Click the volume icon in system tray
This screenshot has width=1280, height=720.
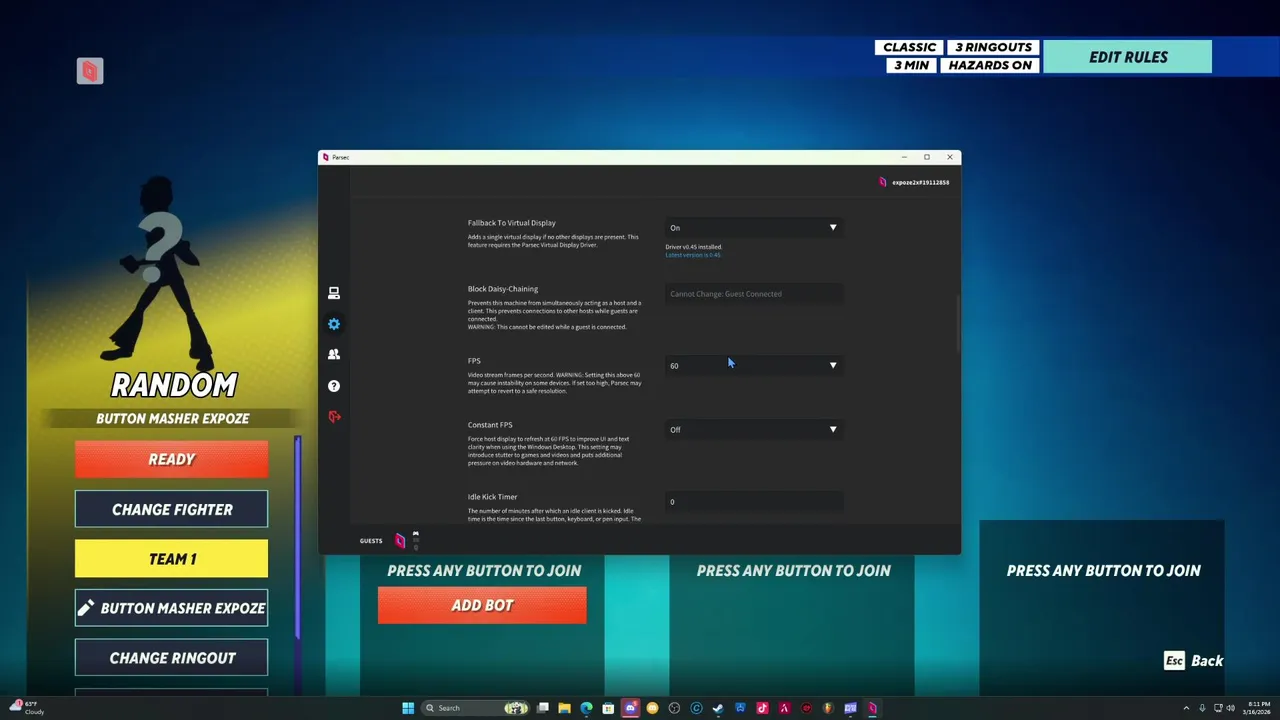(x=1230, y=708)
